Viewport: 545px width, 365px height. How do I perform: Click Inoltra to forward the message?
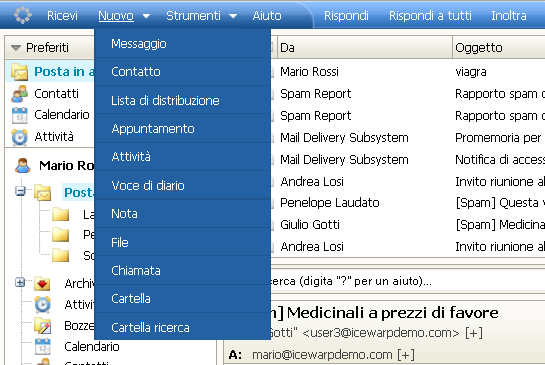point(509,16)
